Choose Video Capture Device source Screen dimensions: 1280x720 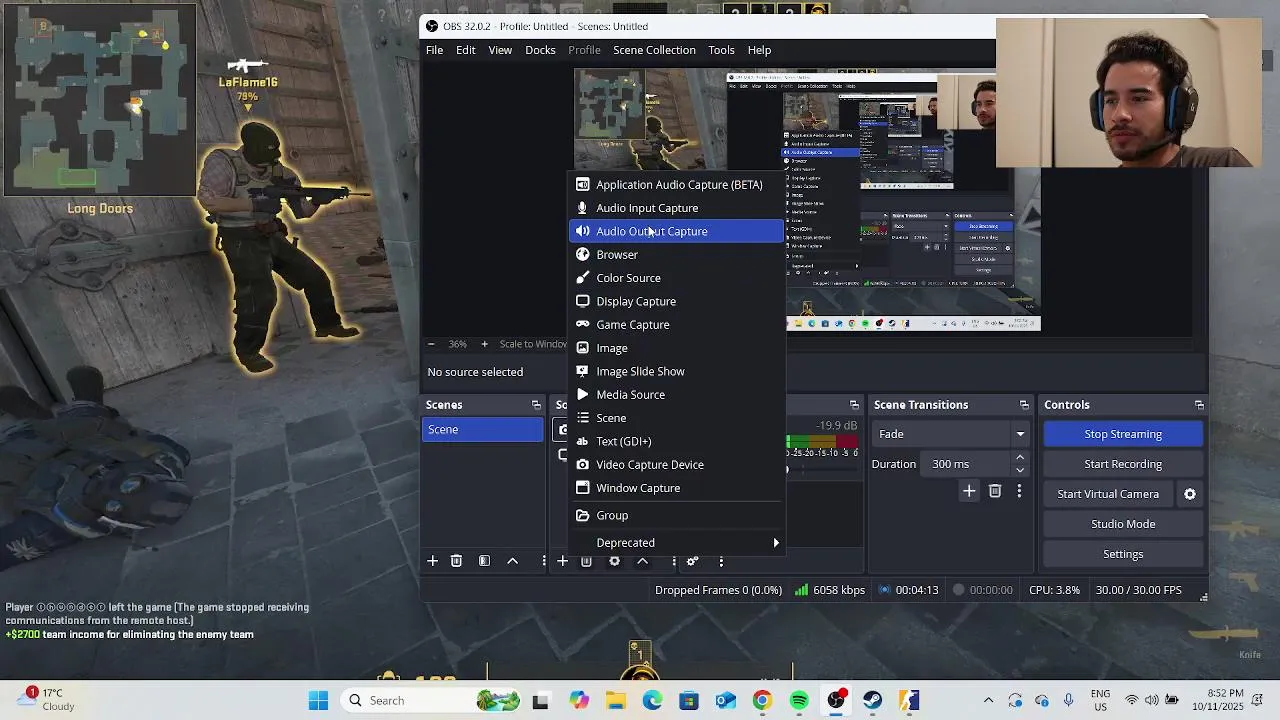click(x=677, y=465)
